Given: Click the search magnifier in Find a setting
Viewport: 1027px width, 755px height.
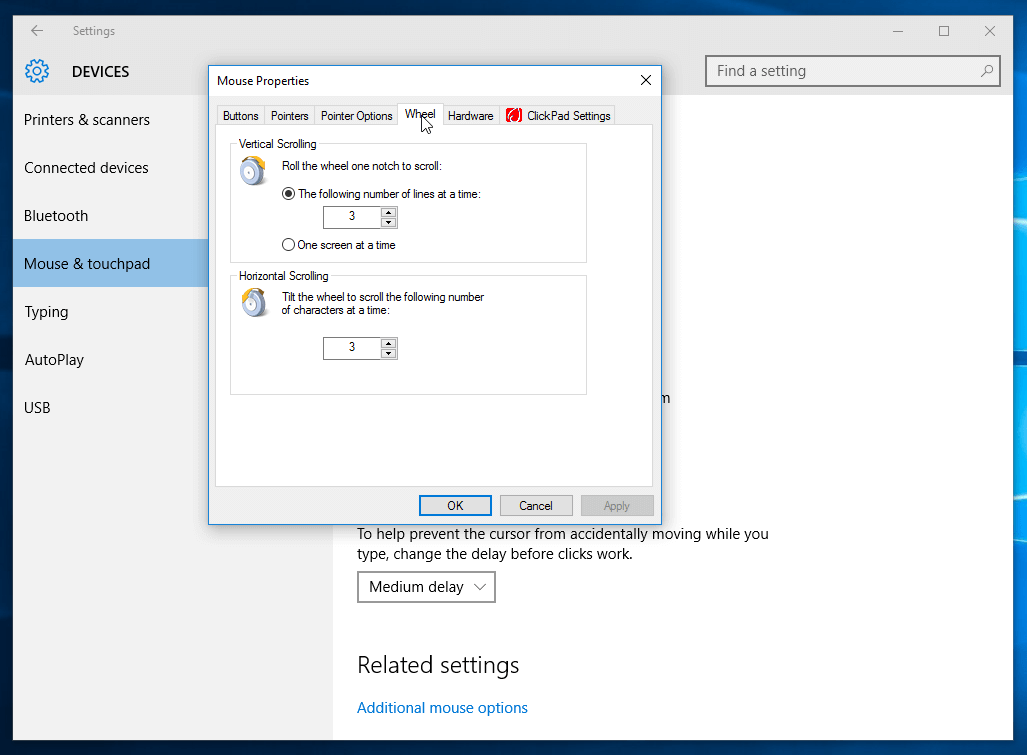Looking at the screenshot, I should coord(986,71).
